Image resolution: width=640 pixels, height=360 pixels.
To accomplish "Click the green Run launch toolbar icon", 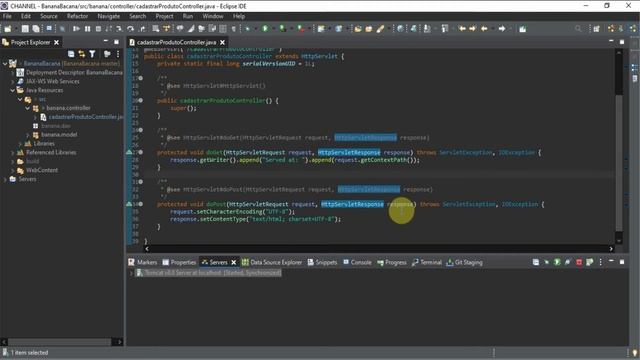I will (x=265, y=29).
